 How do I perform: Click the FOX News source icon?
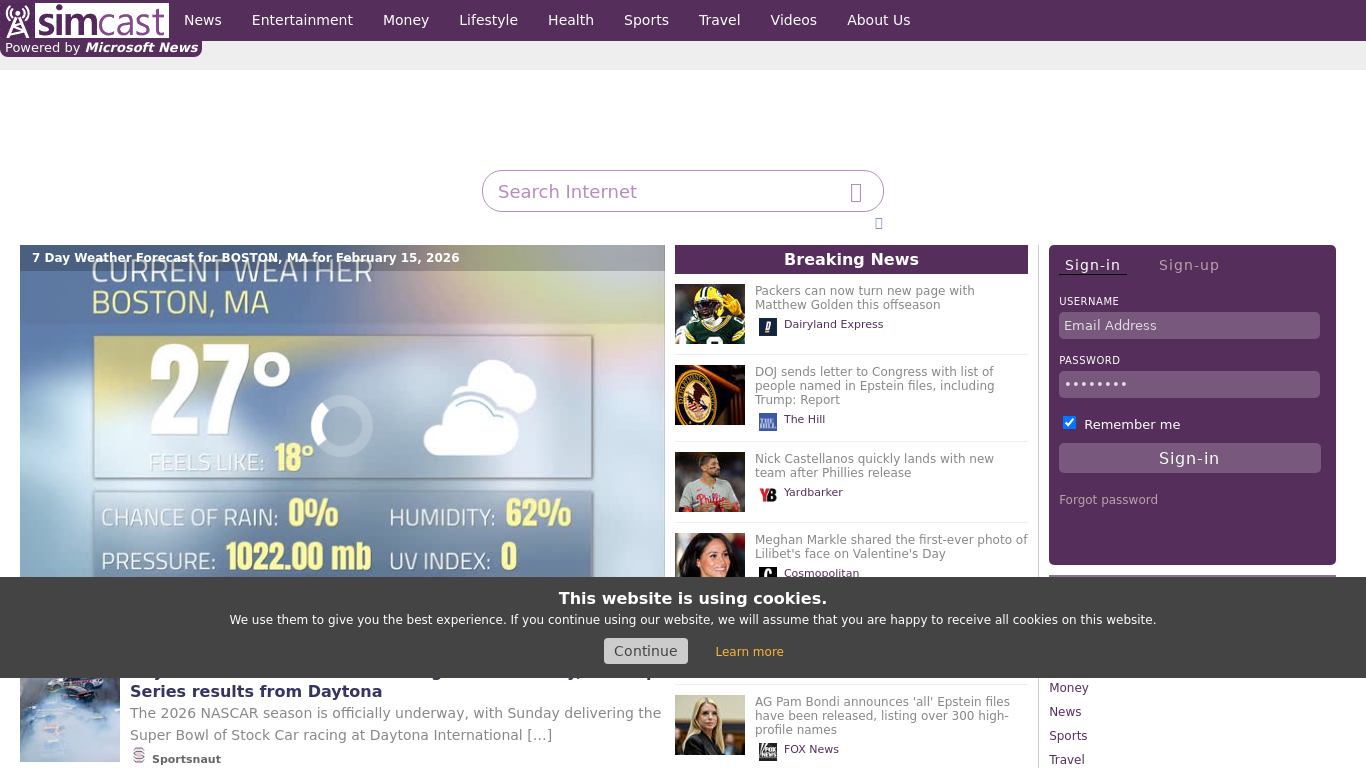[x=767, y=751]
